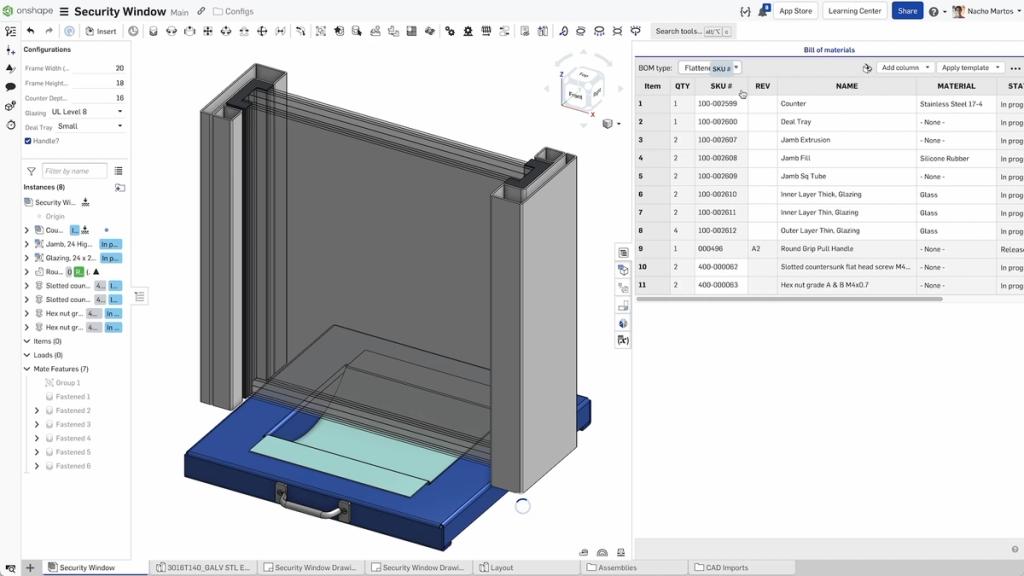This screenshot has width=1024, height=576.
Task: Open the comments panel from the left edge
Action: (x=10, y=86)
